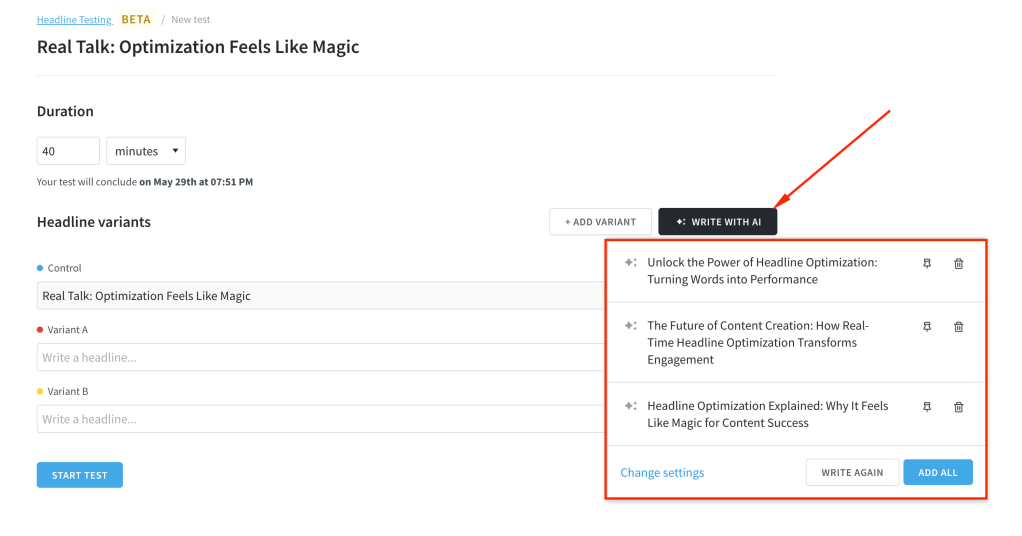Click Write With AI button
Viewport: 1022px width, 536px height.
point(718,222)
